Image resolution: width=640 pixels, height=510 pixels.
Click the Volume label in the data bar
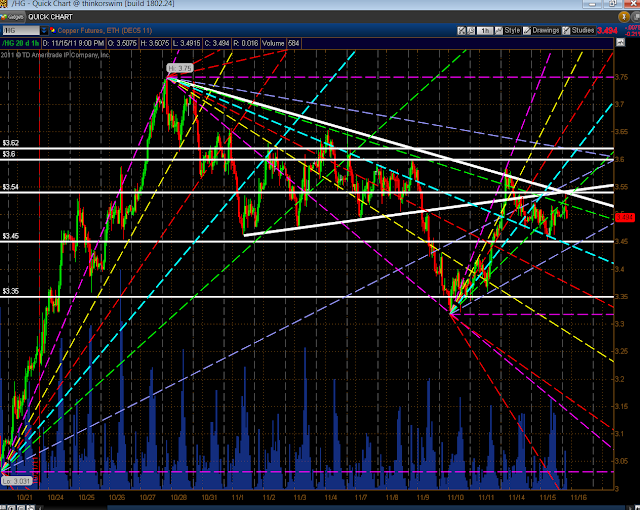pos(273,43)
